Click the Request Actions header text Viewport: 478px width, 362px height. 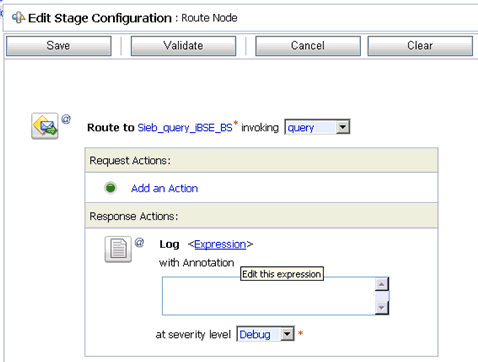point(130,161)
